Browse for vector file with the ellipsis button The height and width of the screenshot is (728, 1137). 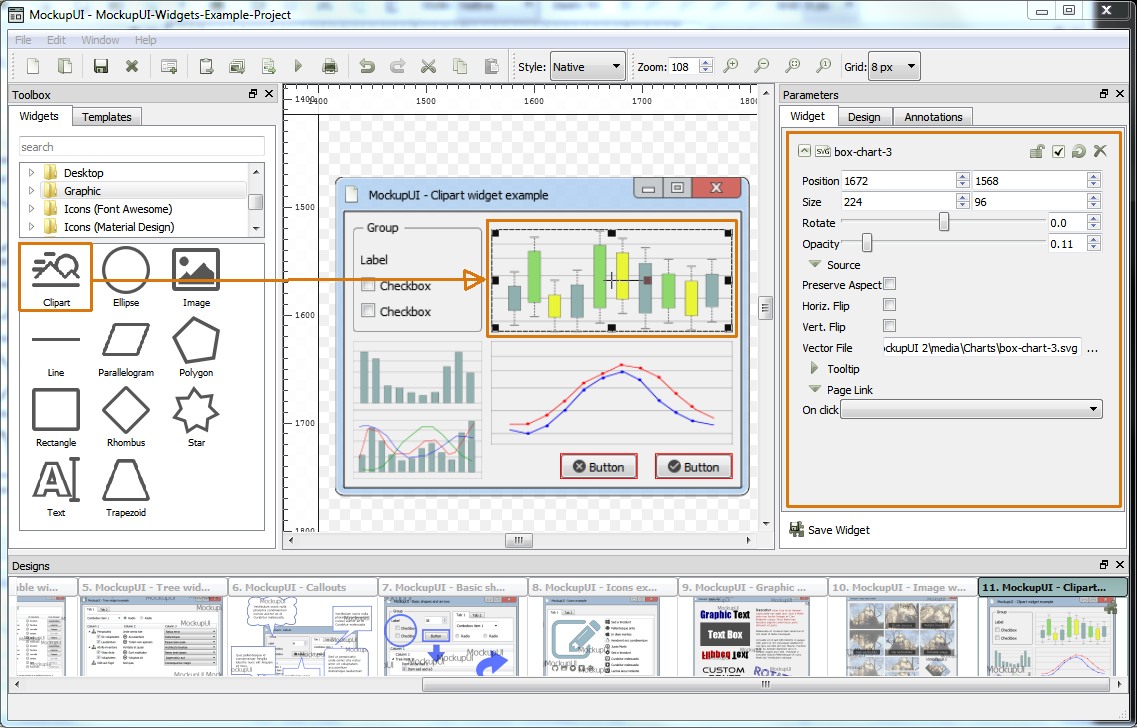[1092, 348]
